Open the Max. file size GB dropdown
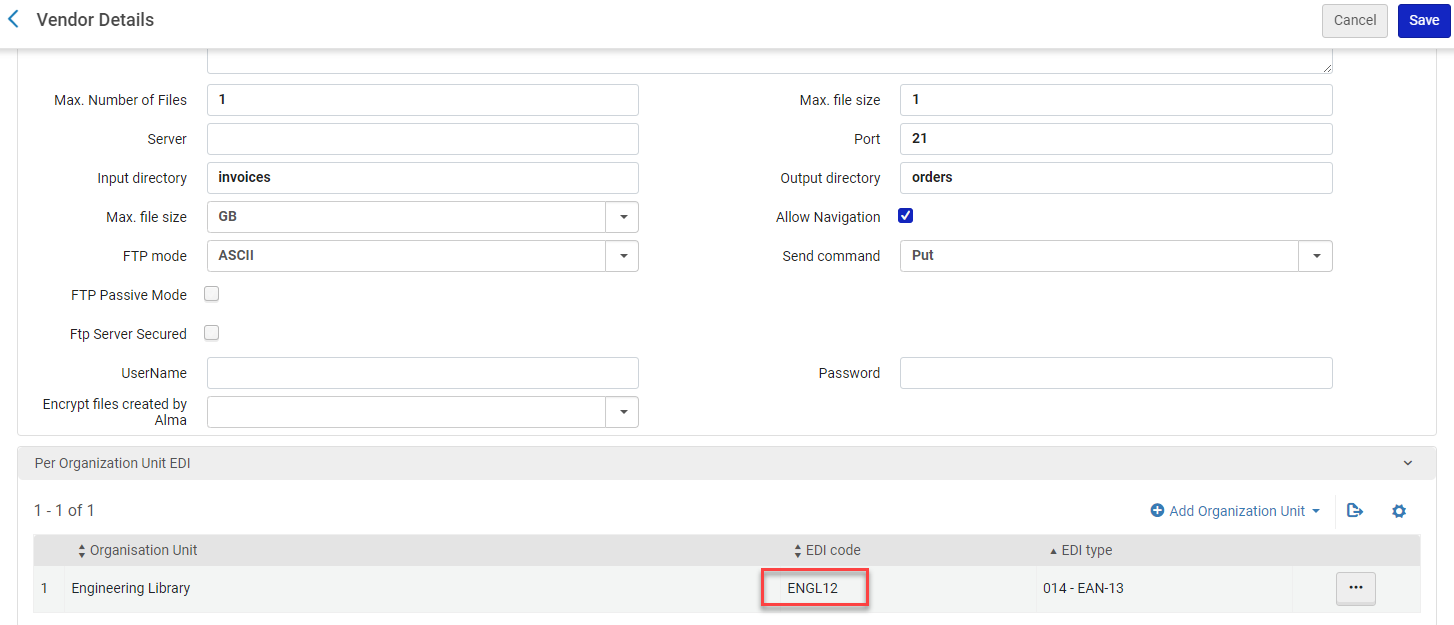The height and width of the screenshot is (625, 1454). 422,217
